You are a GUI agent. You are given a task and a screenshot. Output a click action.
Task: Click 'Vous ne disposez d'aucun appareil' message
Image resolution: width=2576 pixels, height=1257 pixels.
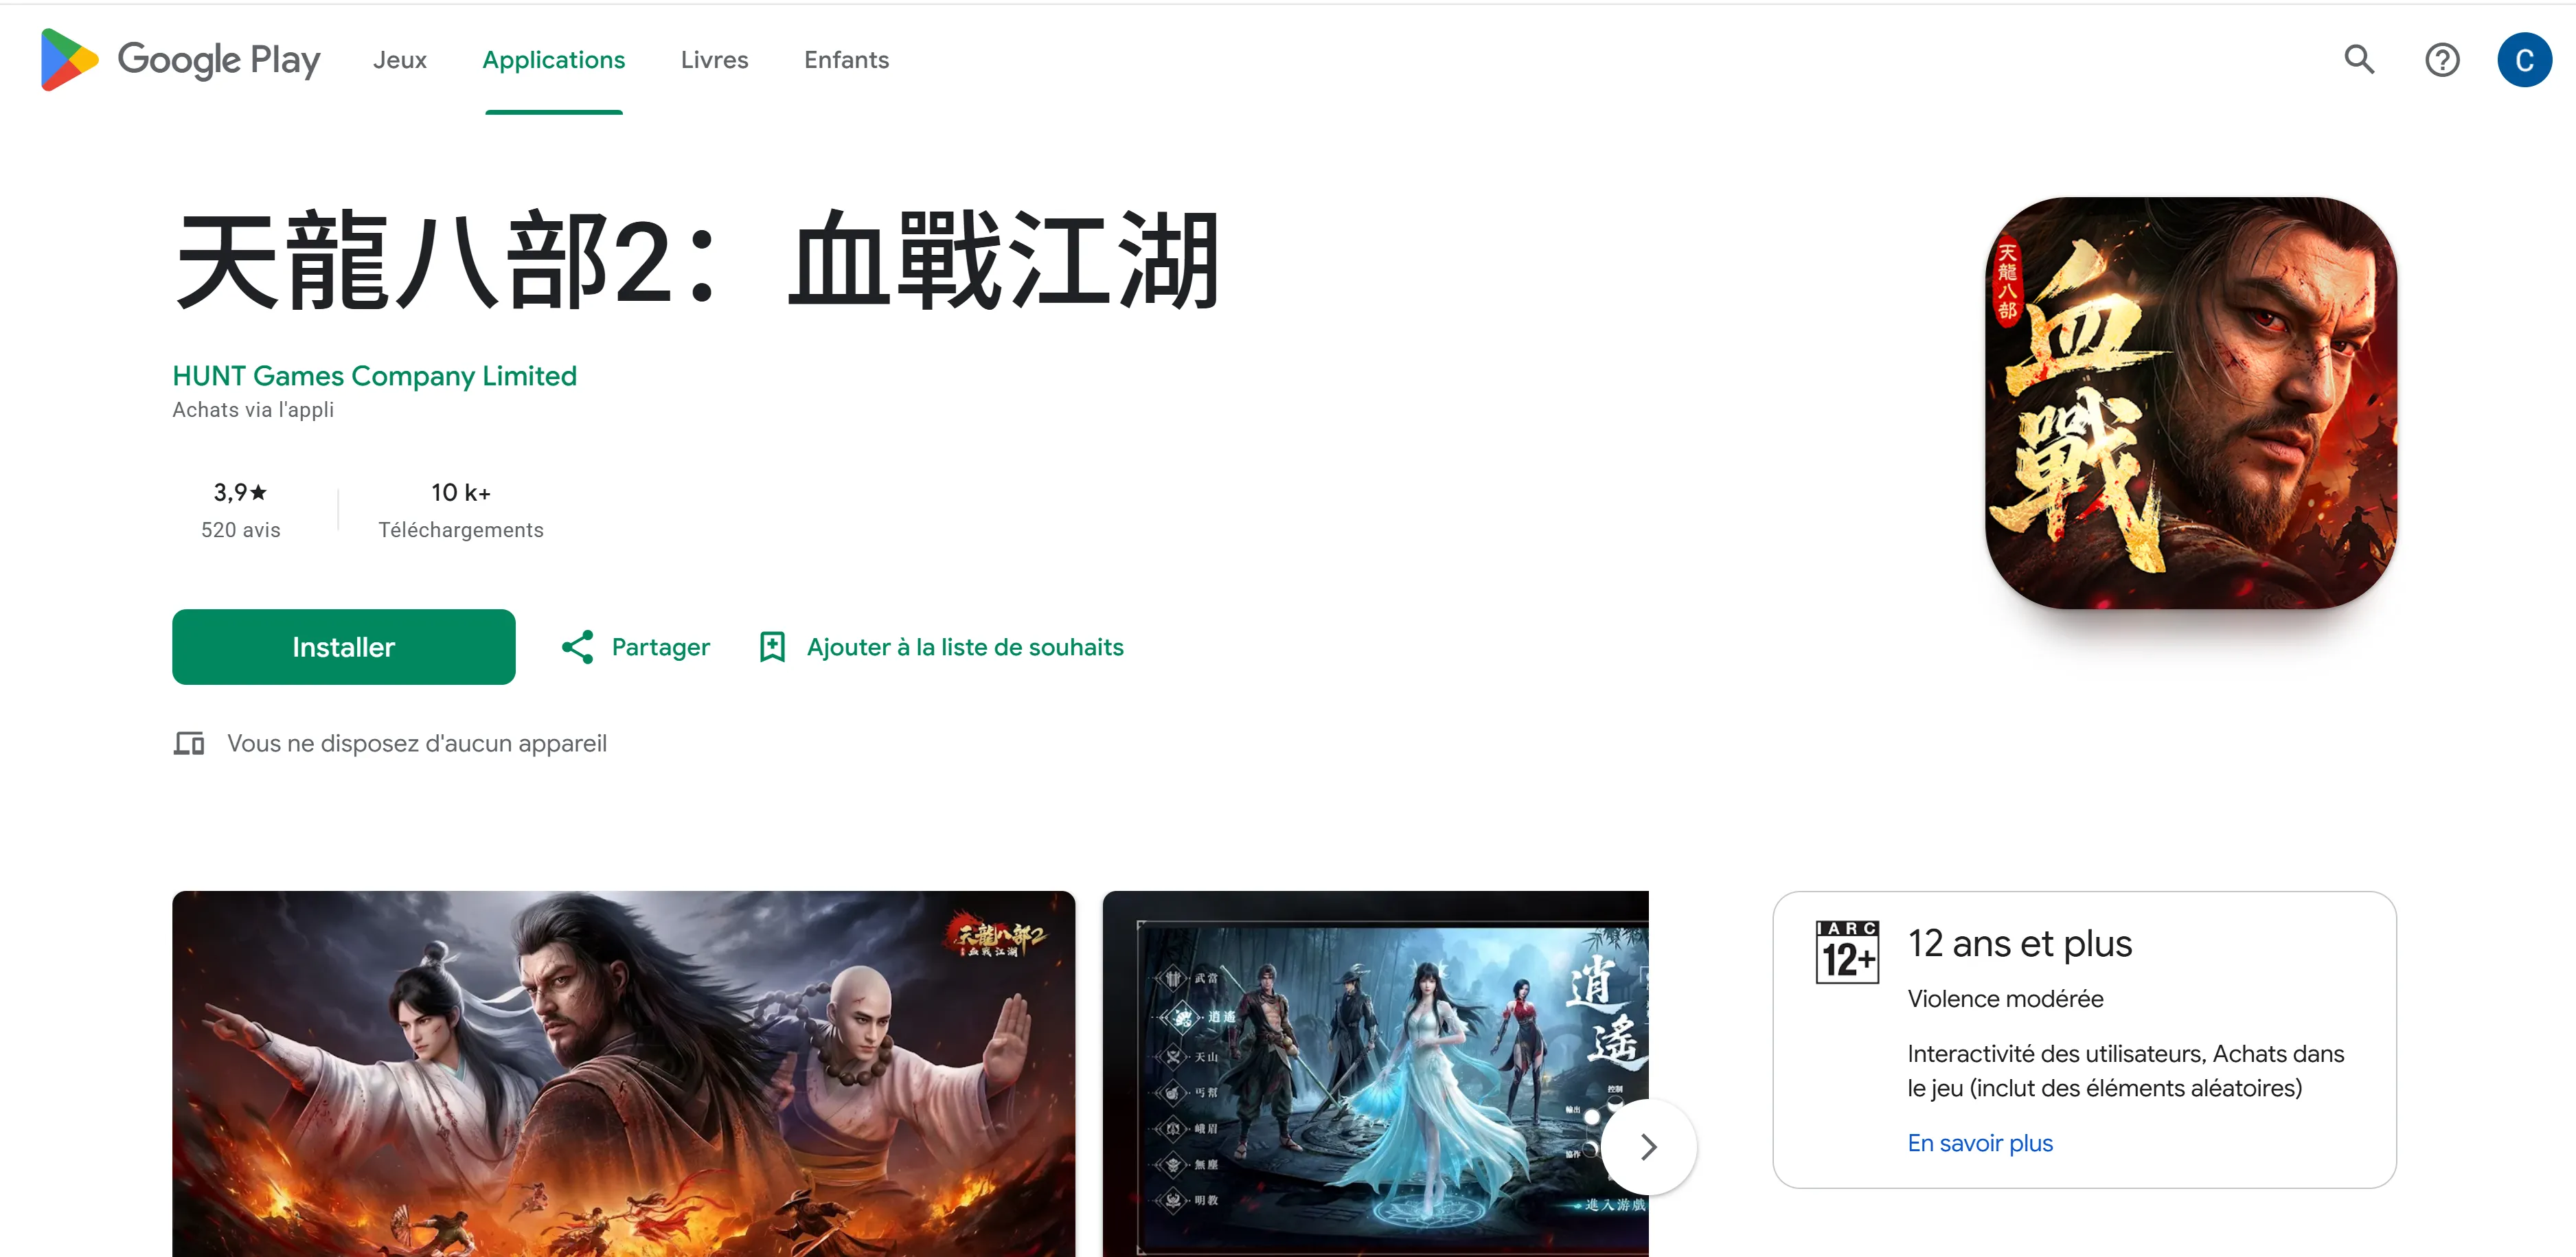coord(417,743)
